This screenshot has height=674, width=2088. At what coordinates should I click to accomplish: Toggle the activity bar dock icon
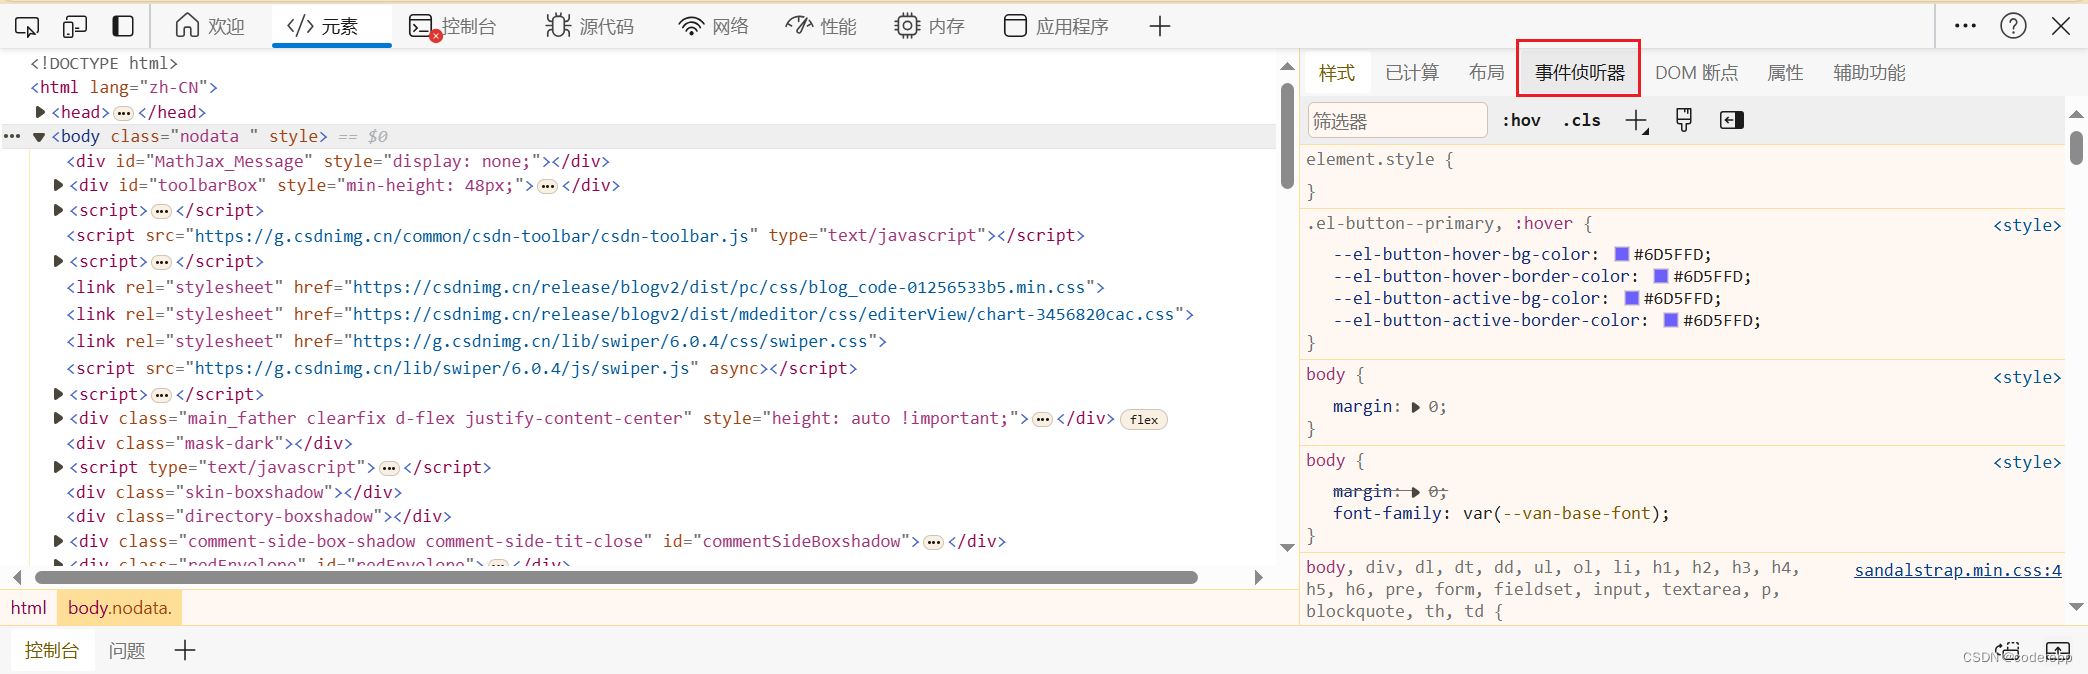123,26
